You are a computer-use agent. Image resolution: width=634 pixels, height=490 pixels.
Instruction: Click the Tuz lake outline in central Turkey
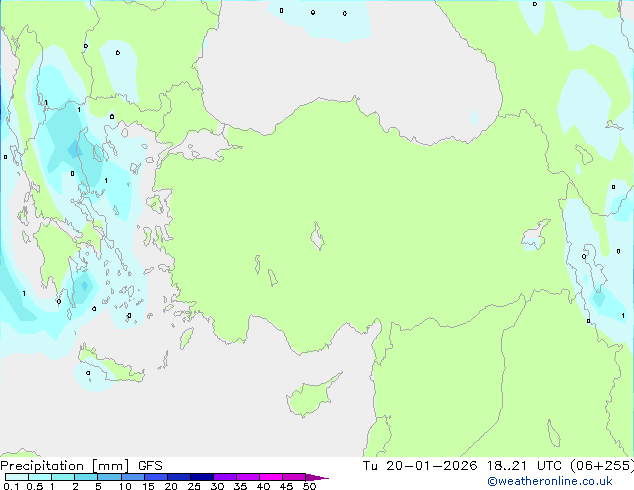317,236
